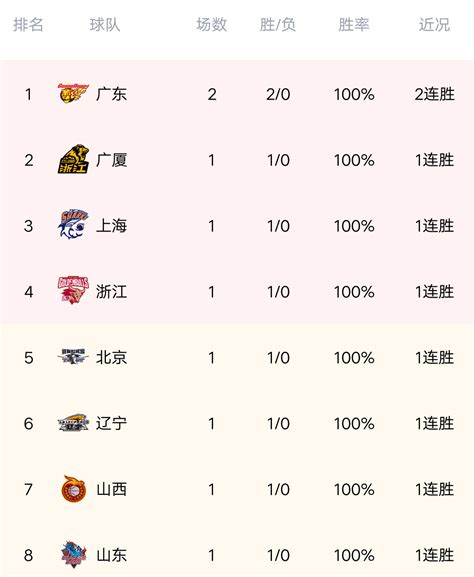Open the 辽宁 team name link
Screen dimensions: 474x577
coord(112,424)
